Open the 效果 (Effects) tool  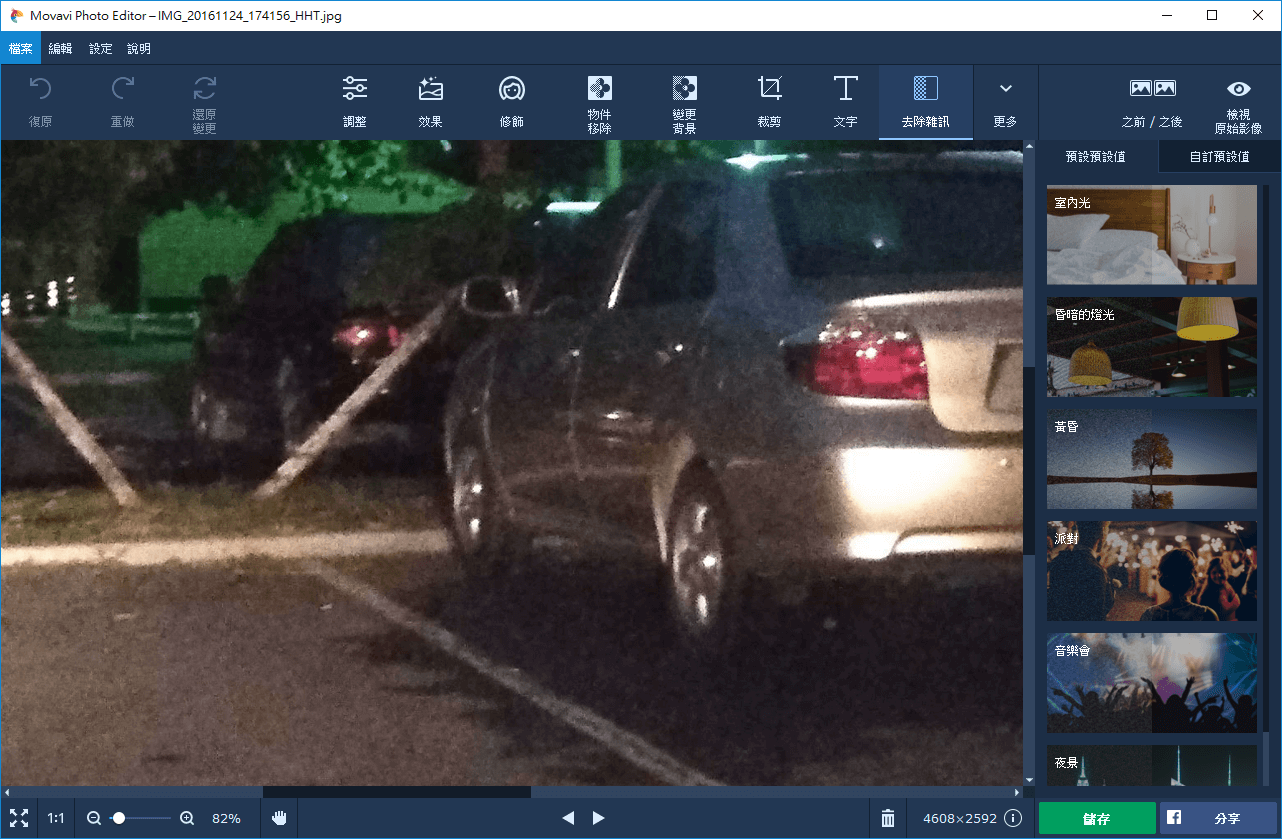[x=430, y=102]
